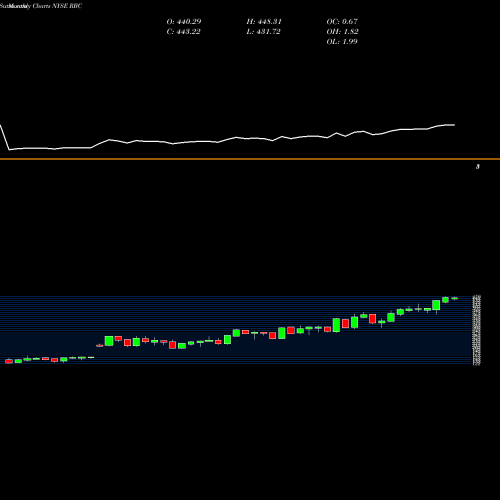Click the open price value 'O: 440.29'

(184, 22)
